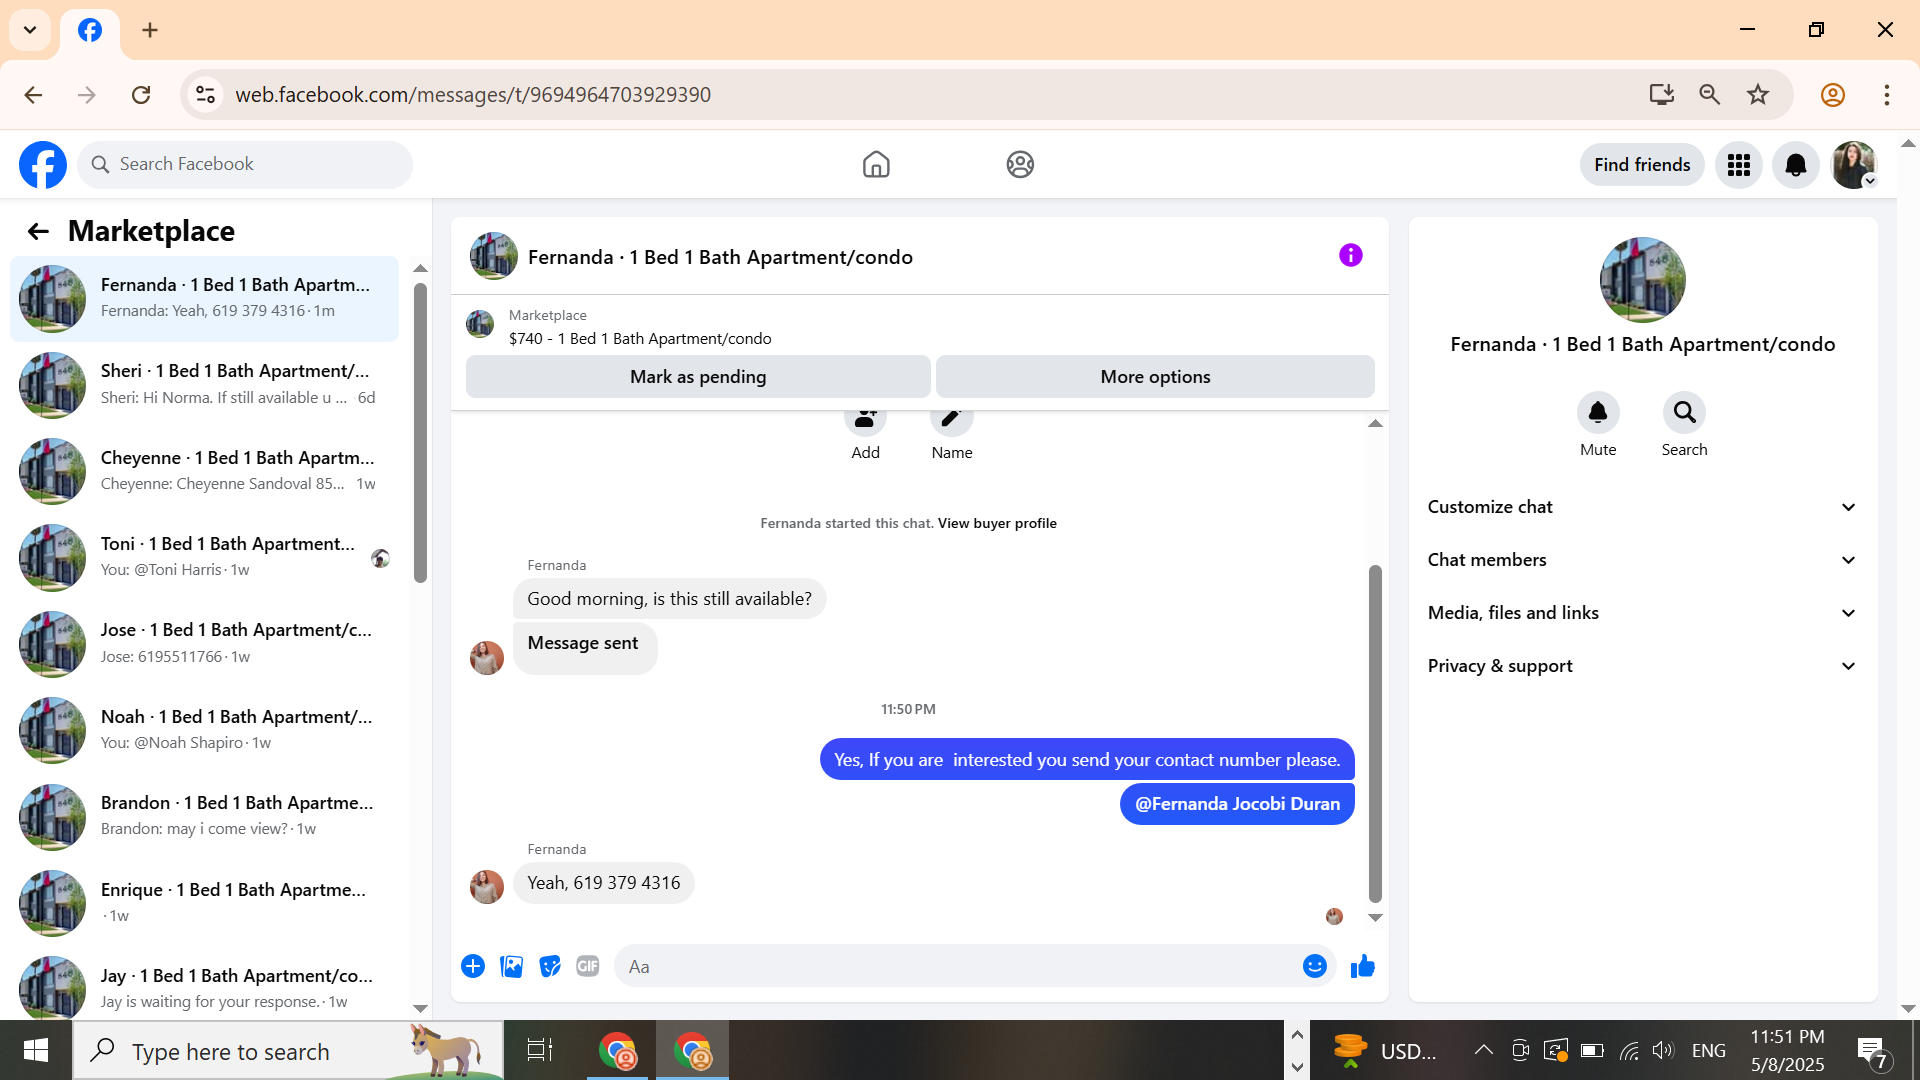View site information icon in address bar

(205, 95)
